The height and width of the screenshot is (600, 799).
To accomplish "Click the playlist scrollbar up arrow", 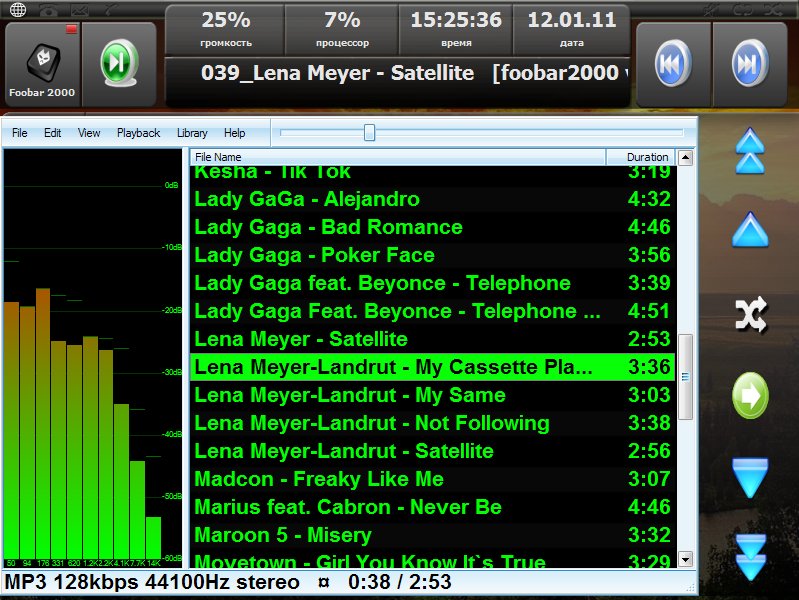I will pos(685,158).
